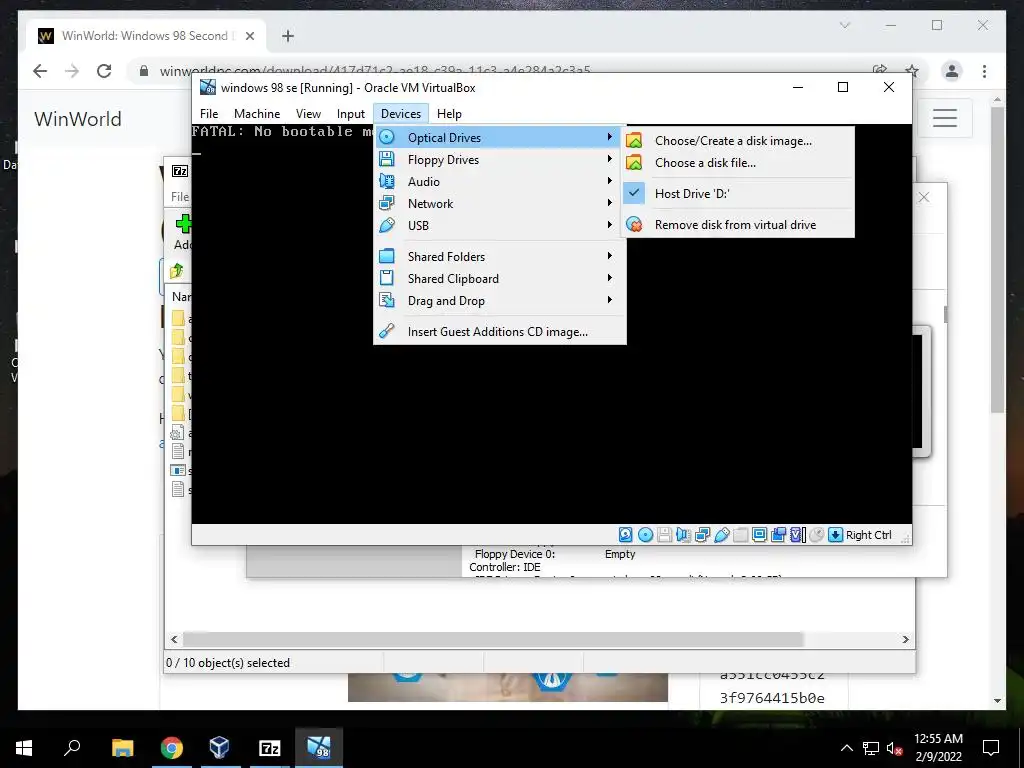
Task: Click the shared folders status bar icon
Action: pos(741,535)
